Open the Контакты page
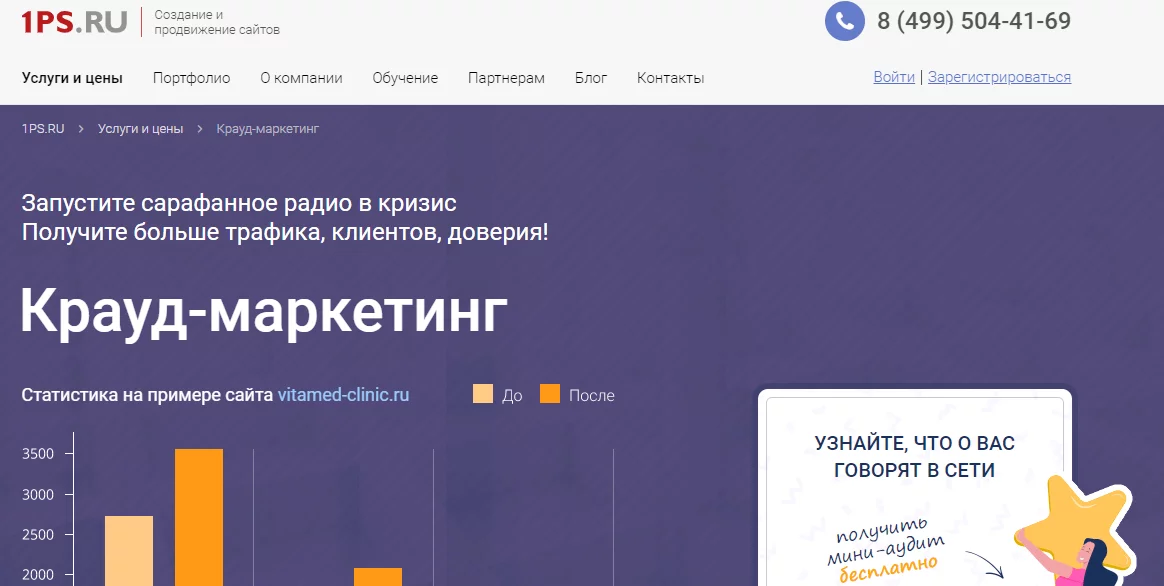Image resolution: width=1164 pixels, height=586 pixels. pyautogui.click(x=670, y=78)
